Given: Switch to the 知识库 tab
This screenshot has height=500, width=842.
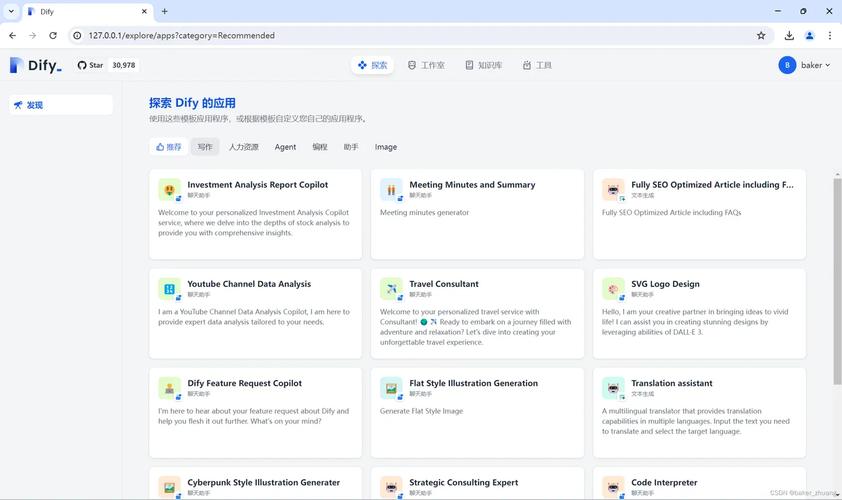Looking at the screenshot, I should pos(484,65).
